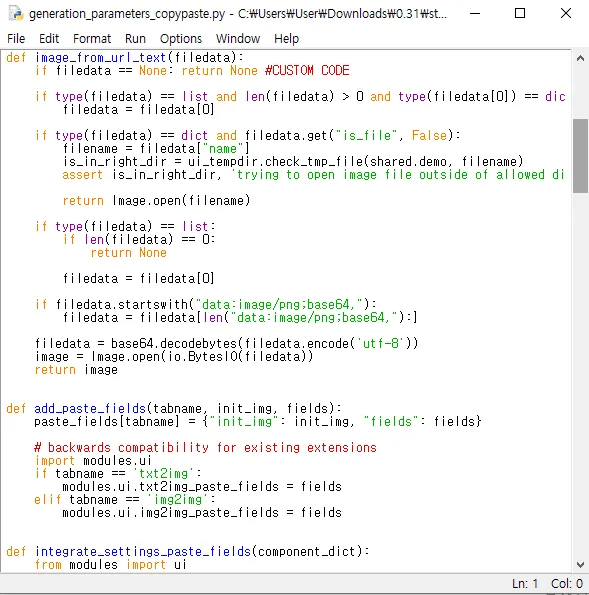Image resolution: width=589 pixels, height=595 pixels.
Task: Click the integrate_settings_paste_fields function name
Action: pos(143,551)
